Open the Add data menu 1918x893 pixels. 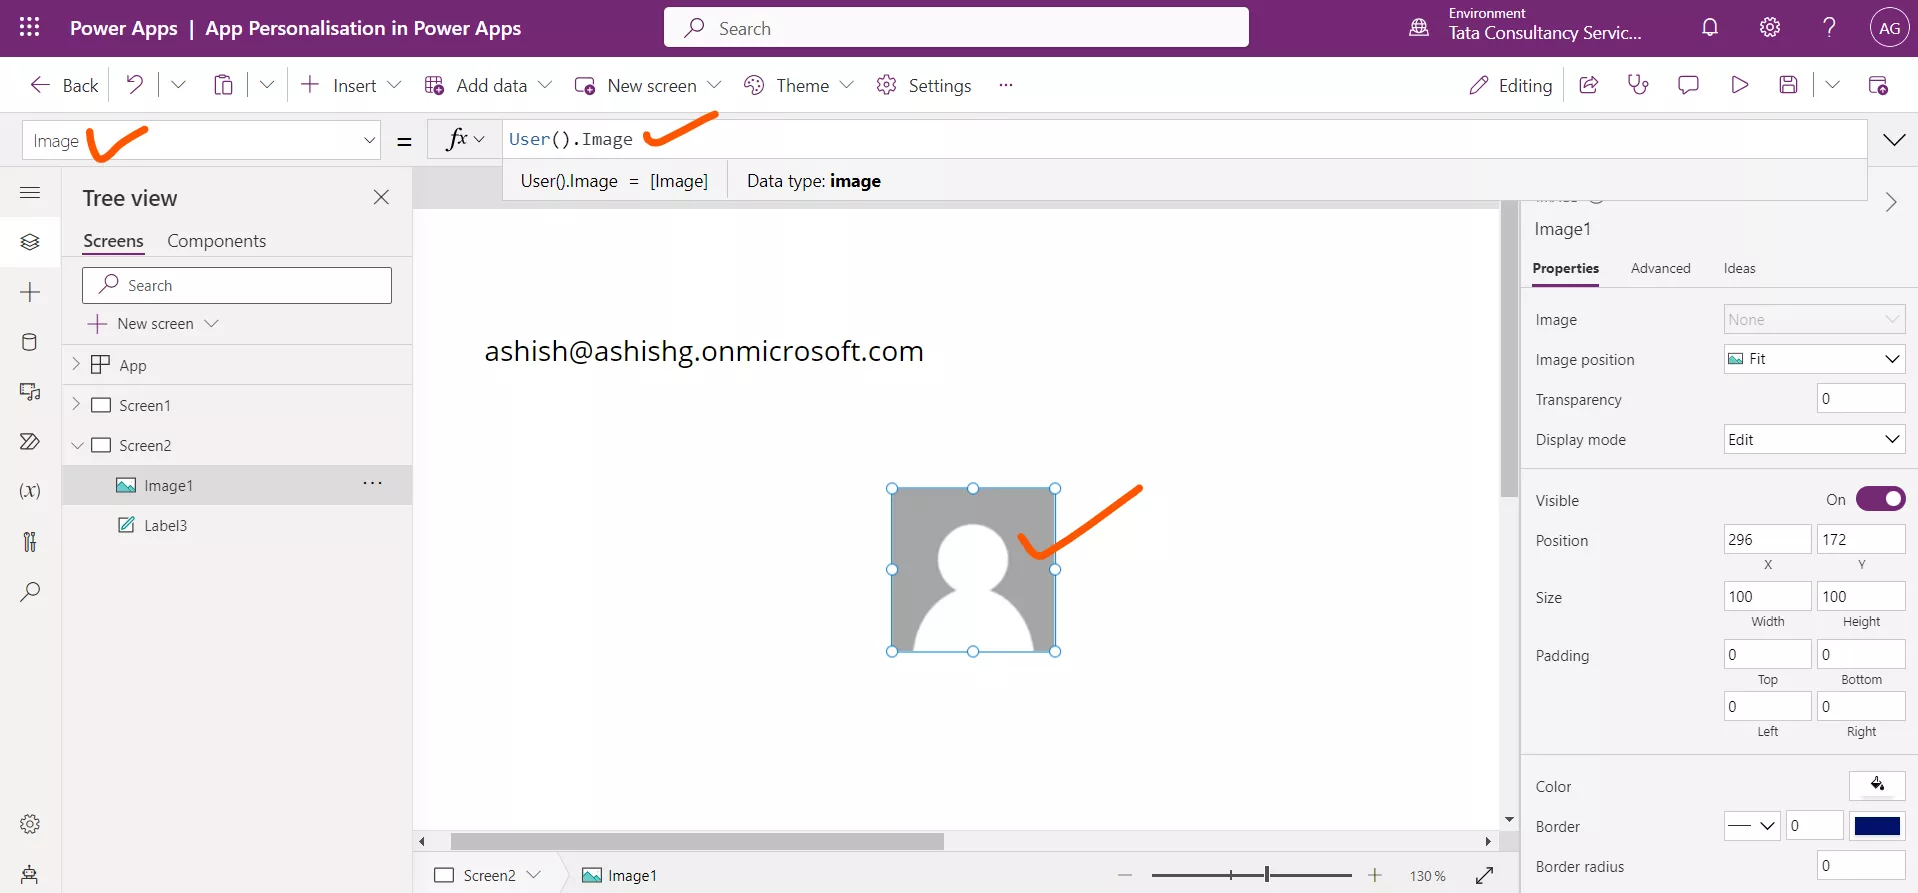click(x=488, y=85)
